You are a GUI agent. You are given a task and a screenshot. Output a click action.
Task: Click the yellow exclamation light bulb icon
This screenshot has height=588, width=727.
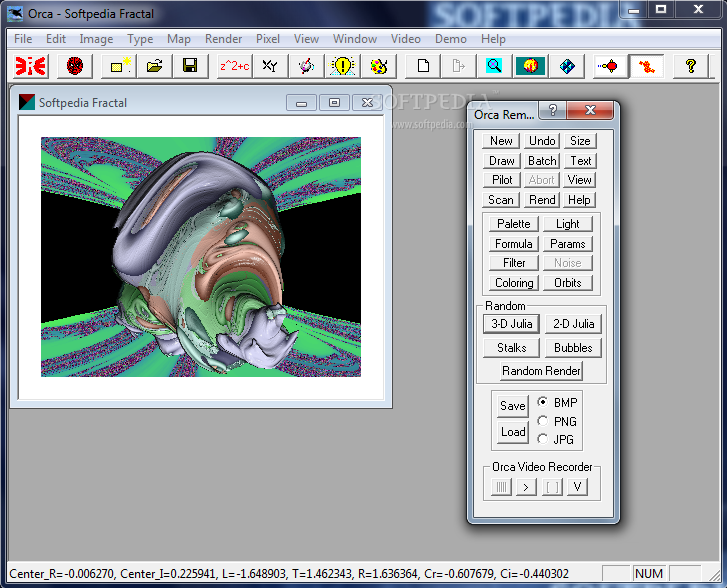click(342, 66)
